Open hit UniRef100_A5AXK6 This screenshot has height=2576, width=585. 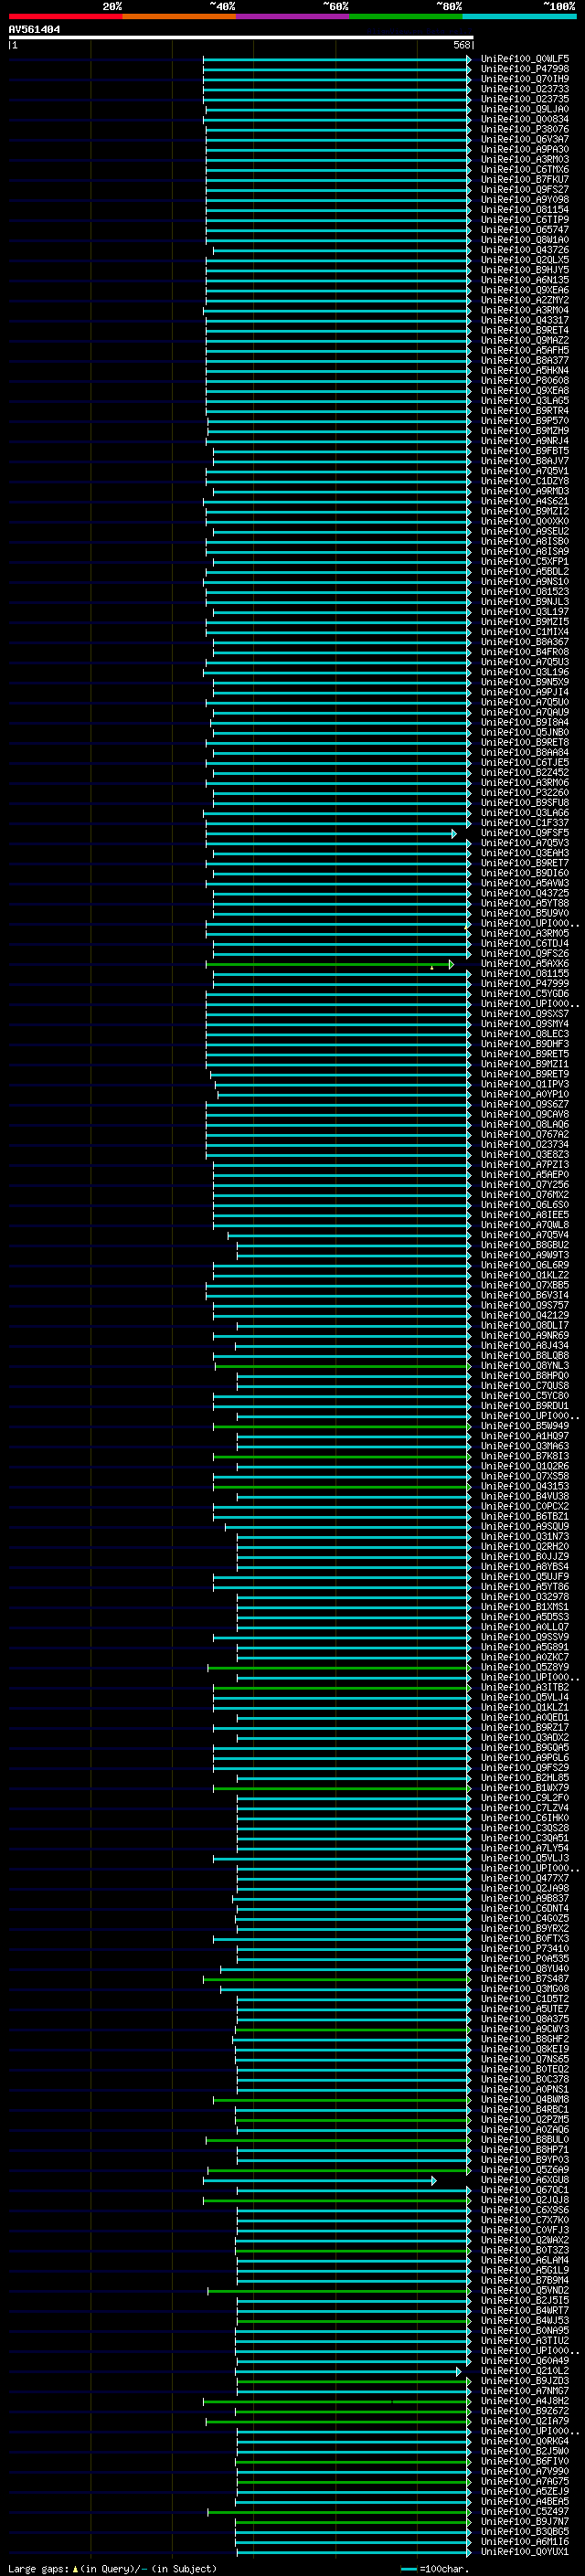[x=524, y=964]
